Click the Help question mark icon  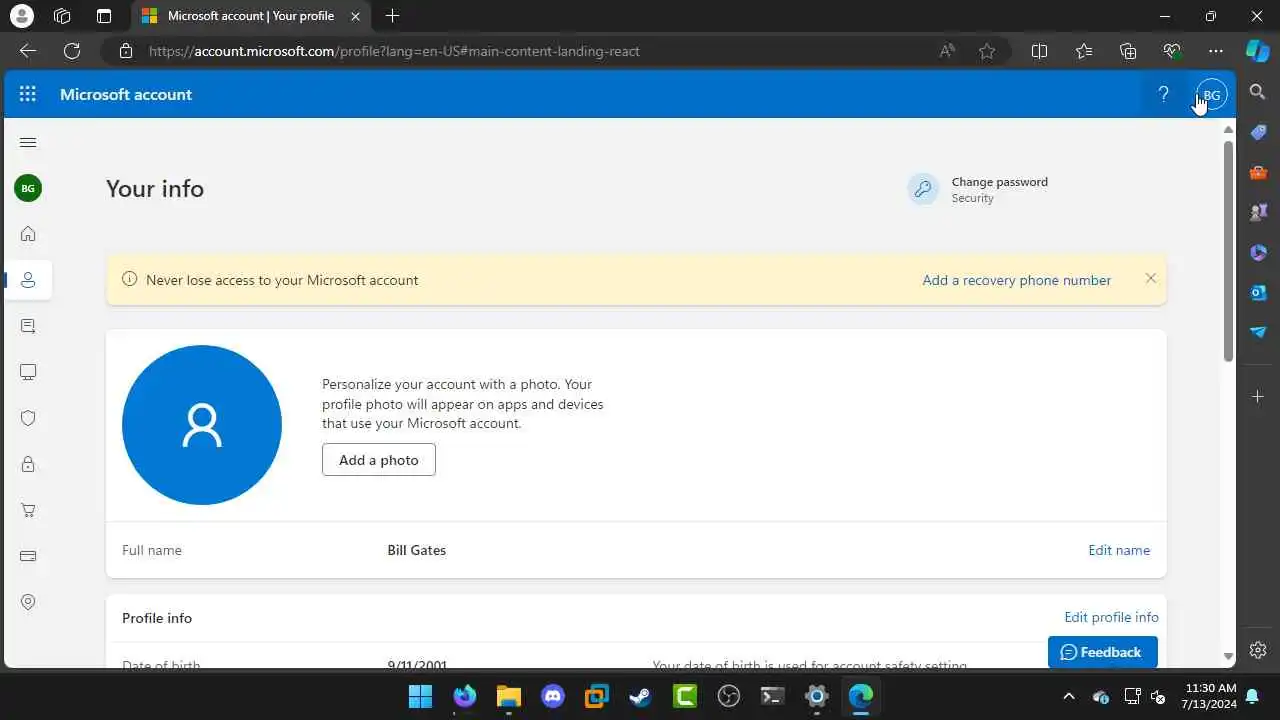click(1163, 94)
